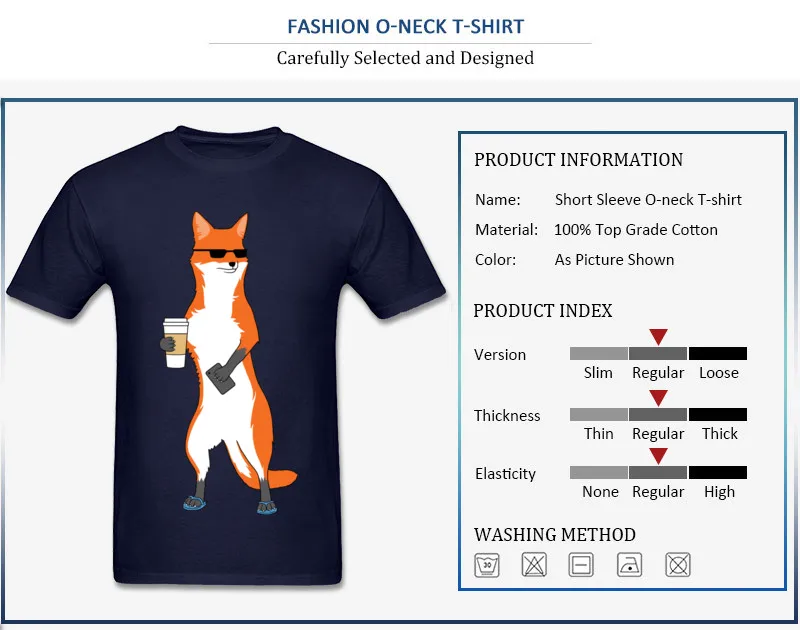800x630 pixels.
Task: Click the ironing care icon
Action: tap(630, 565)
